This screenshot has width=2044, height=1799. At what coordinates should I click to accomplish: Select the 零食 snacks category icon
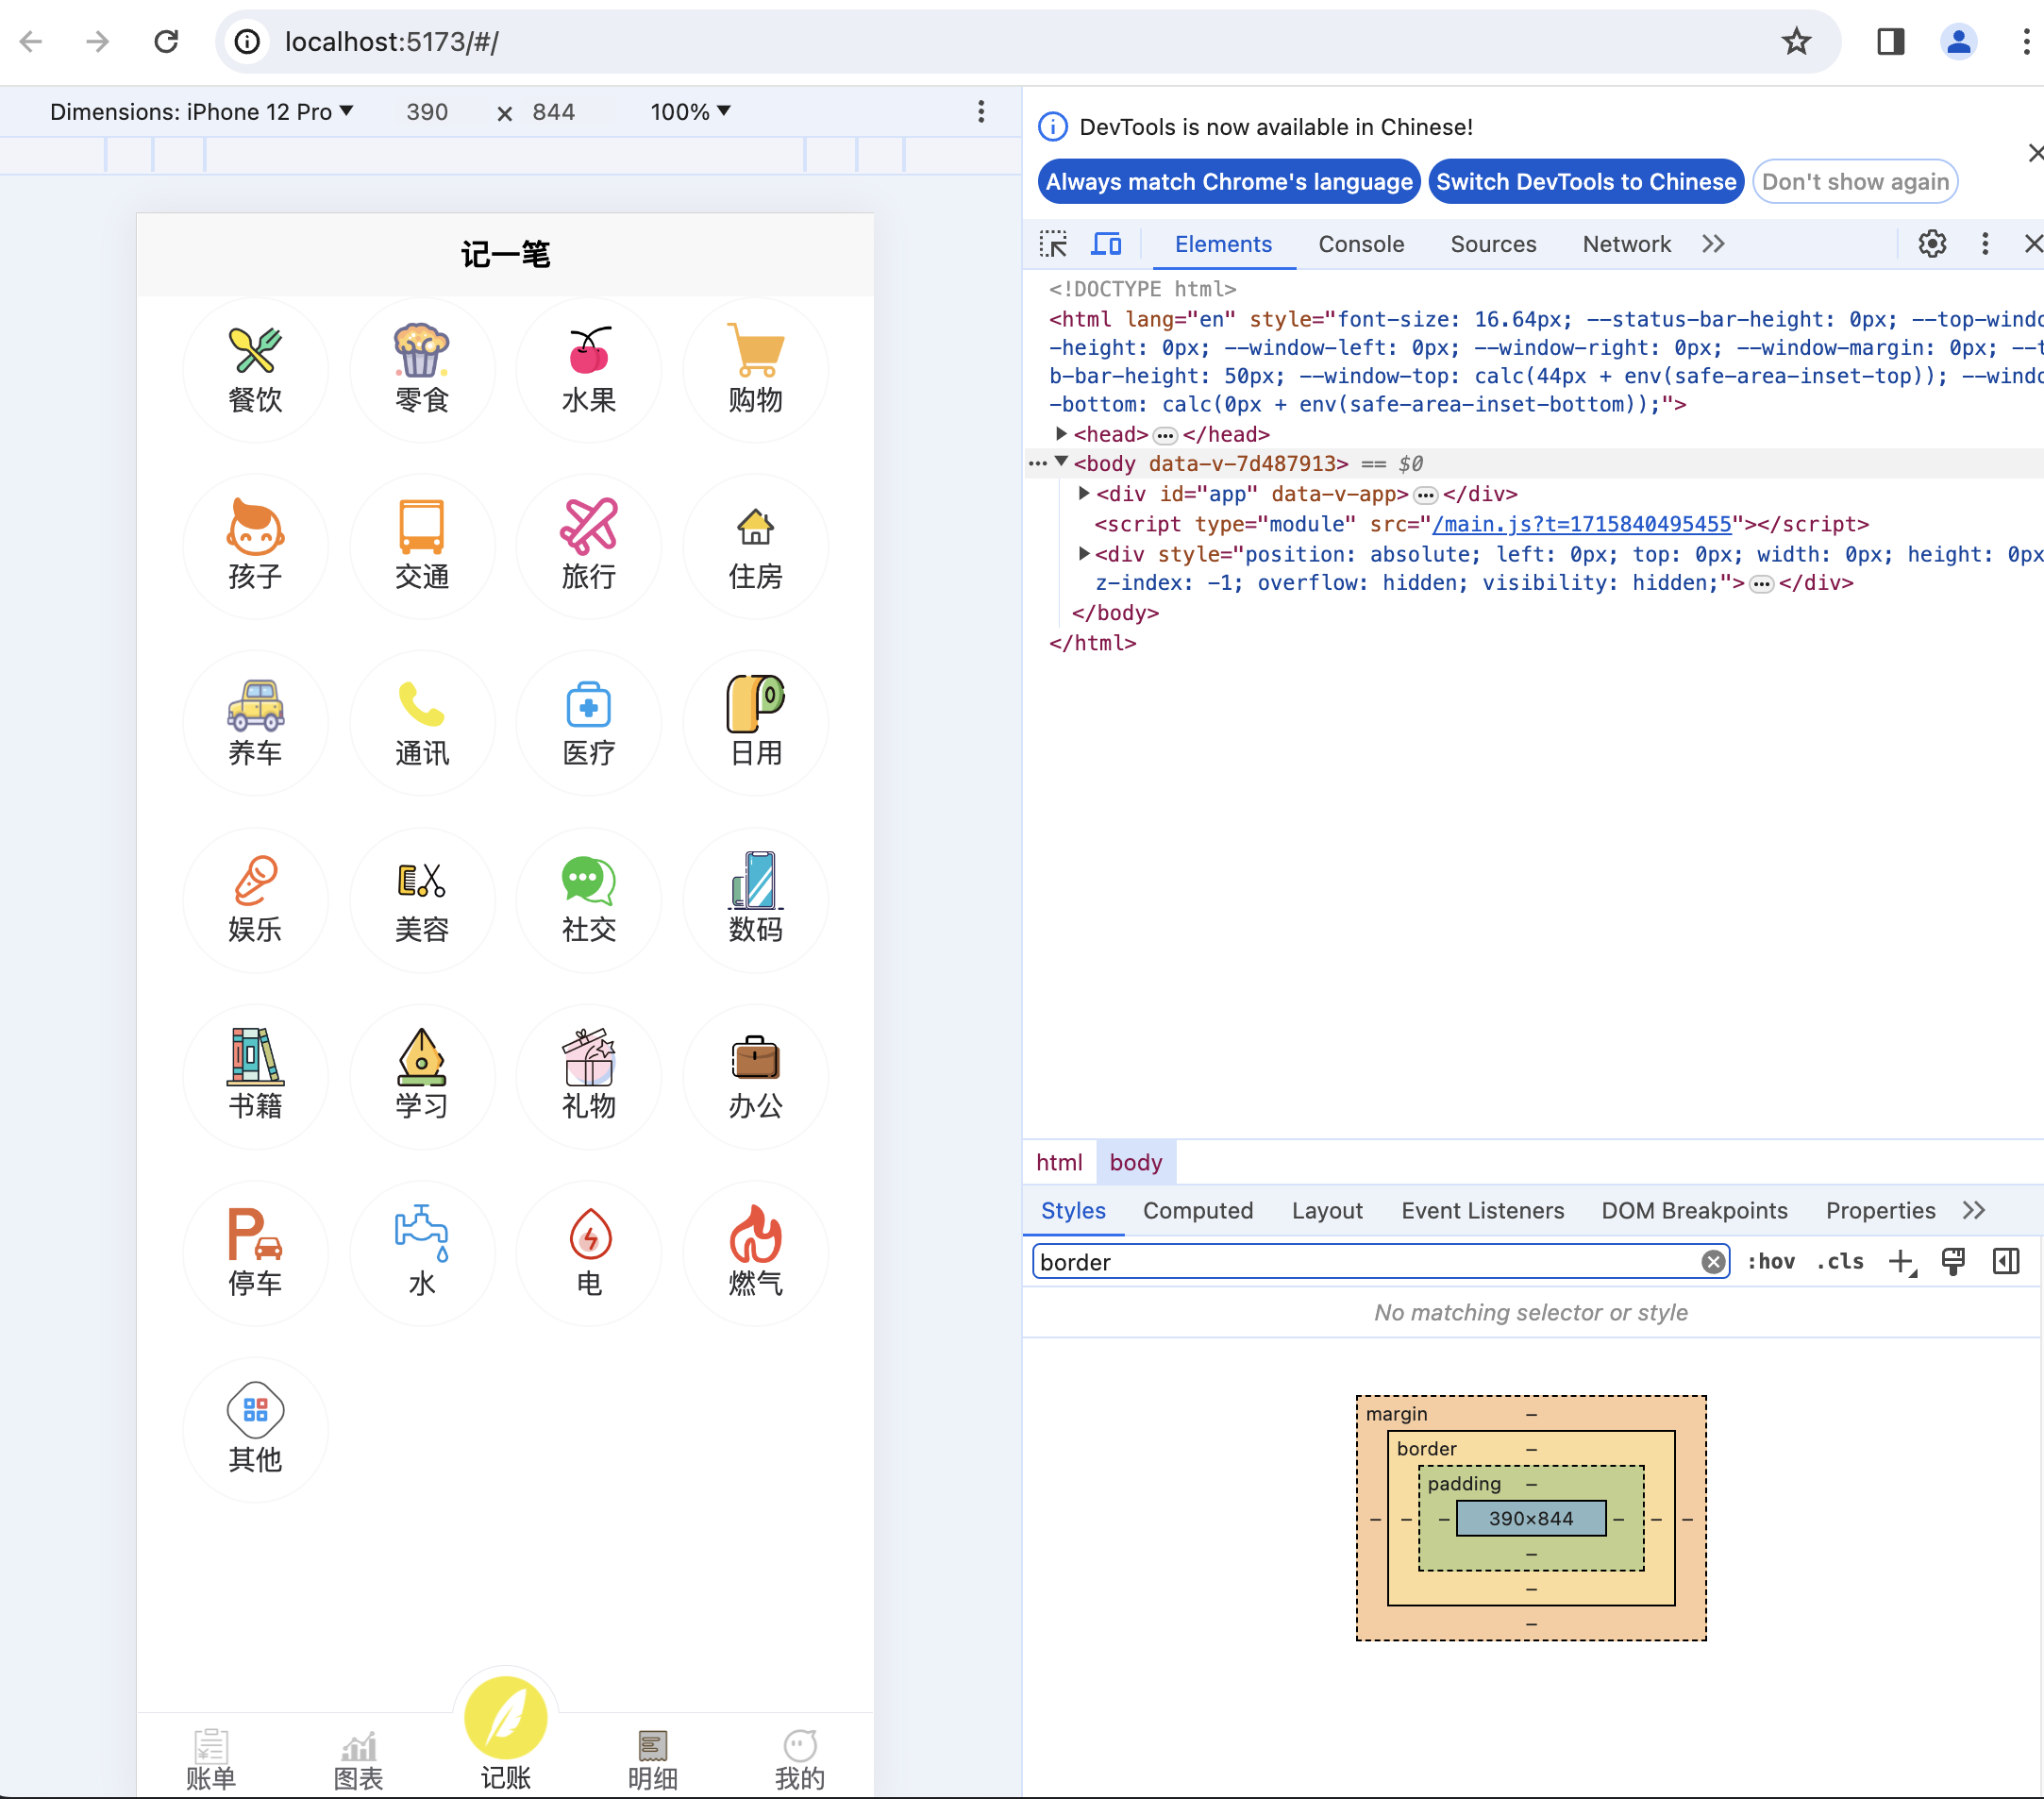(x=422, y=370)
